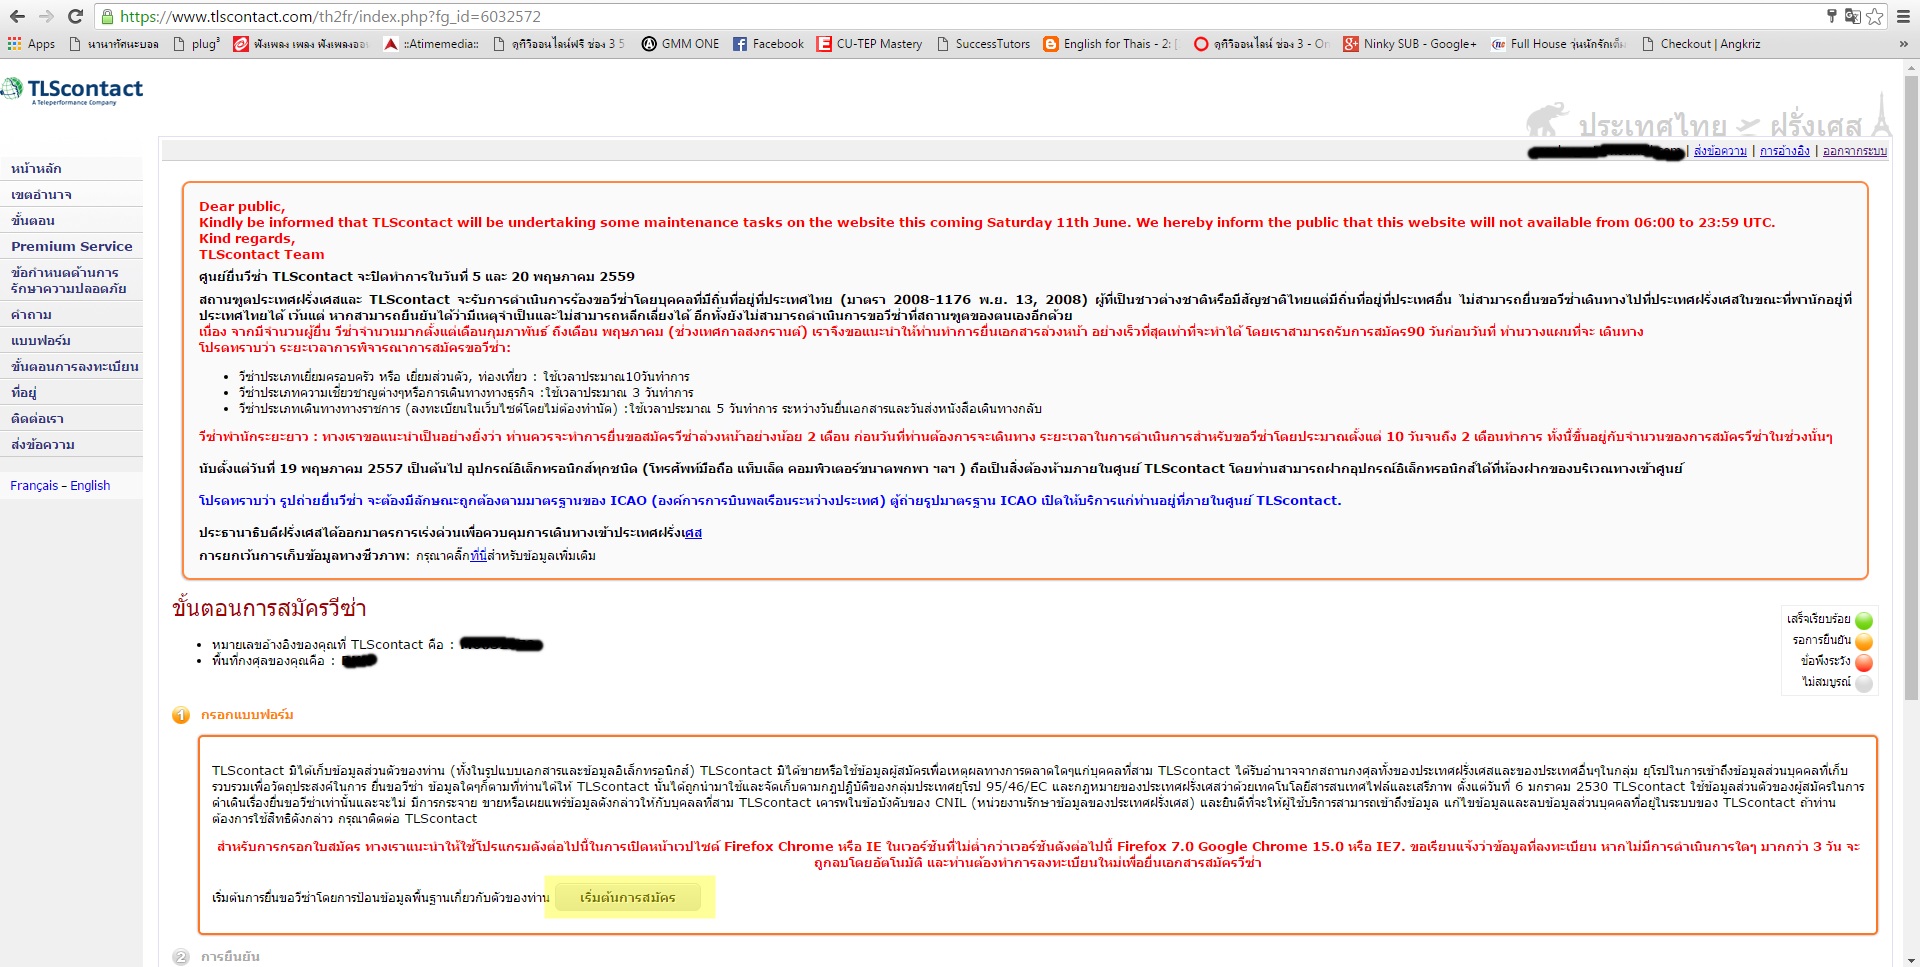Open ขั้นตอน in the sidebar menu

pos(72,220)
